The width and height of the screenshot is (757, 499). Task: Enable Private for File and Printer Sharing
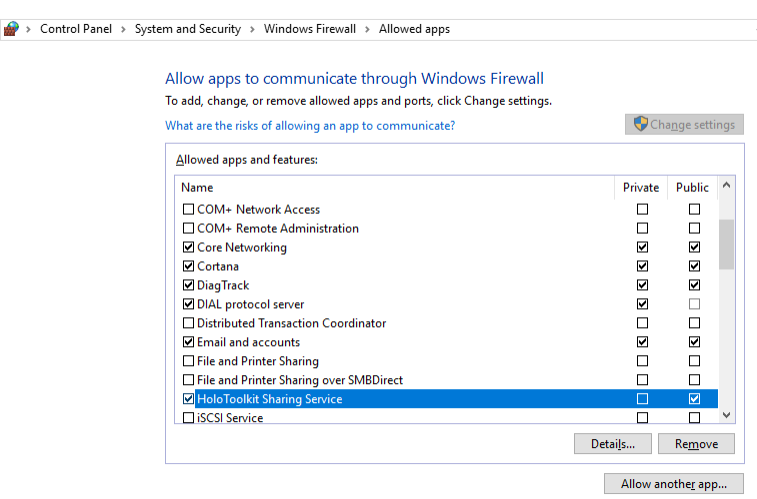(x=642, y=361)
